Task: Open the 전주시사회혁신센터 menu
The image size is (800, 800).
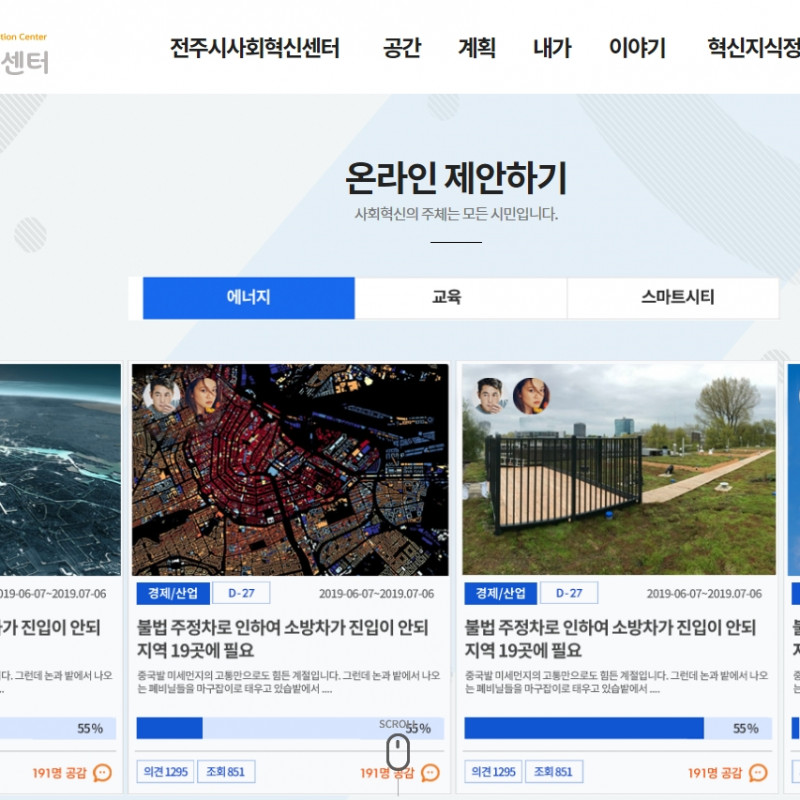Action: (x=255, y=48)
